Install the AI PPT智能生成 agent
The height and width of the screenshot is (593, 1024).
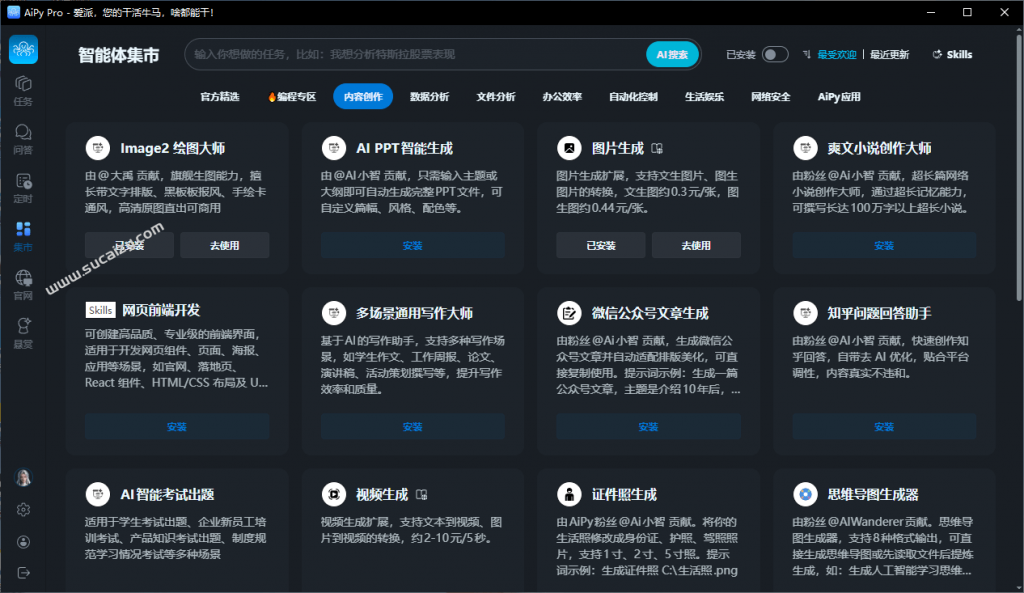click(x=413, y=246)
